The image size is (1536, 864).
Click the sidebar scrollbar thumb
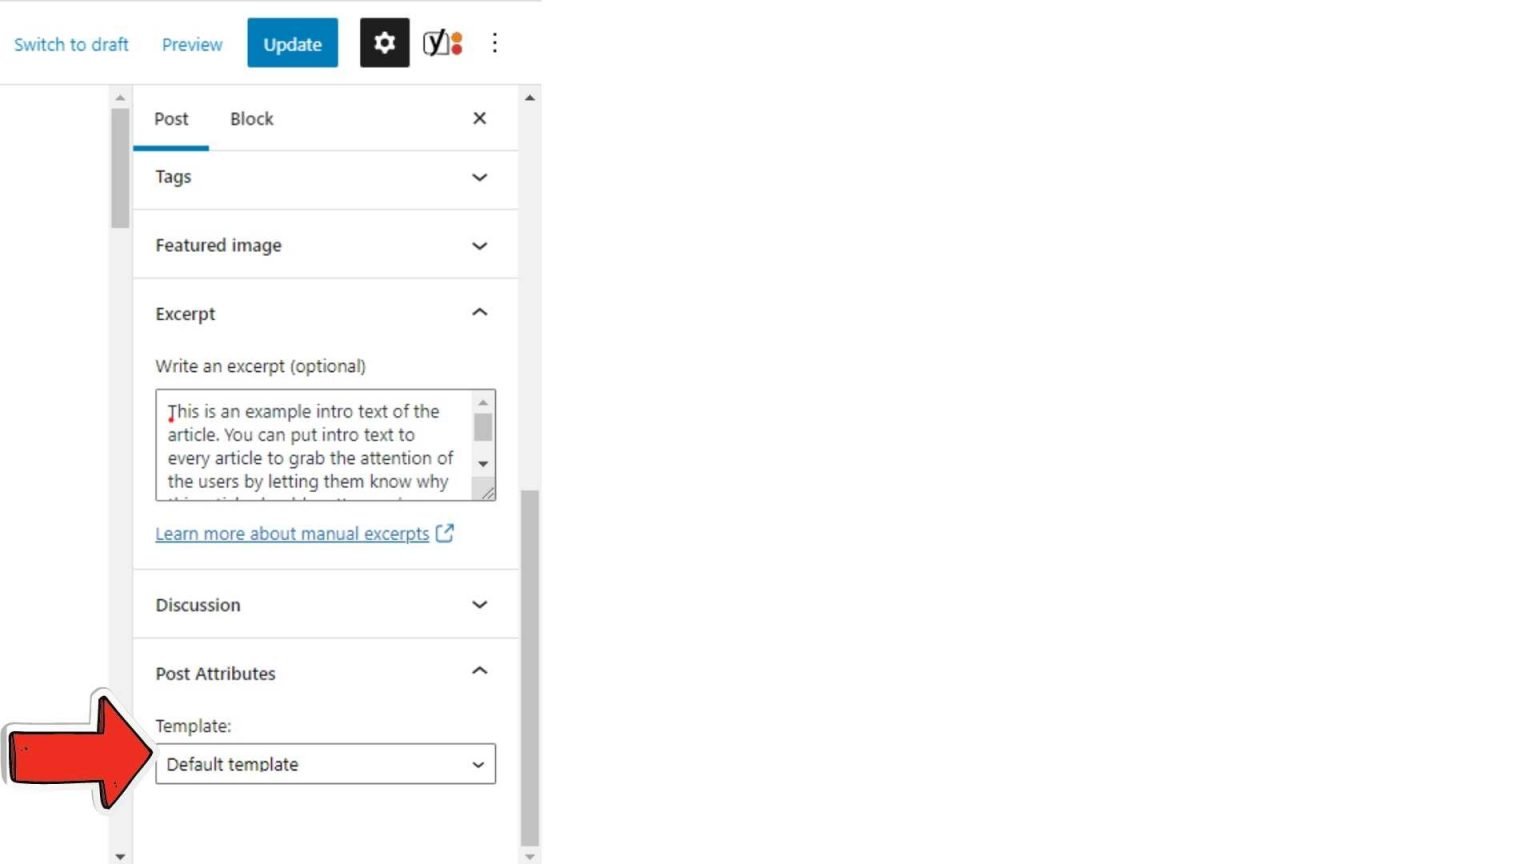tap(530, 668)
